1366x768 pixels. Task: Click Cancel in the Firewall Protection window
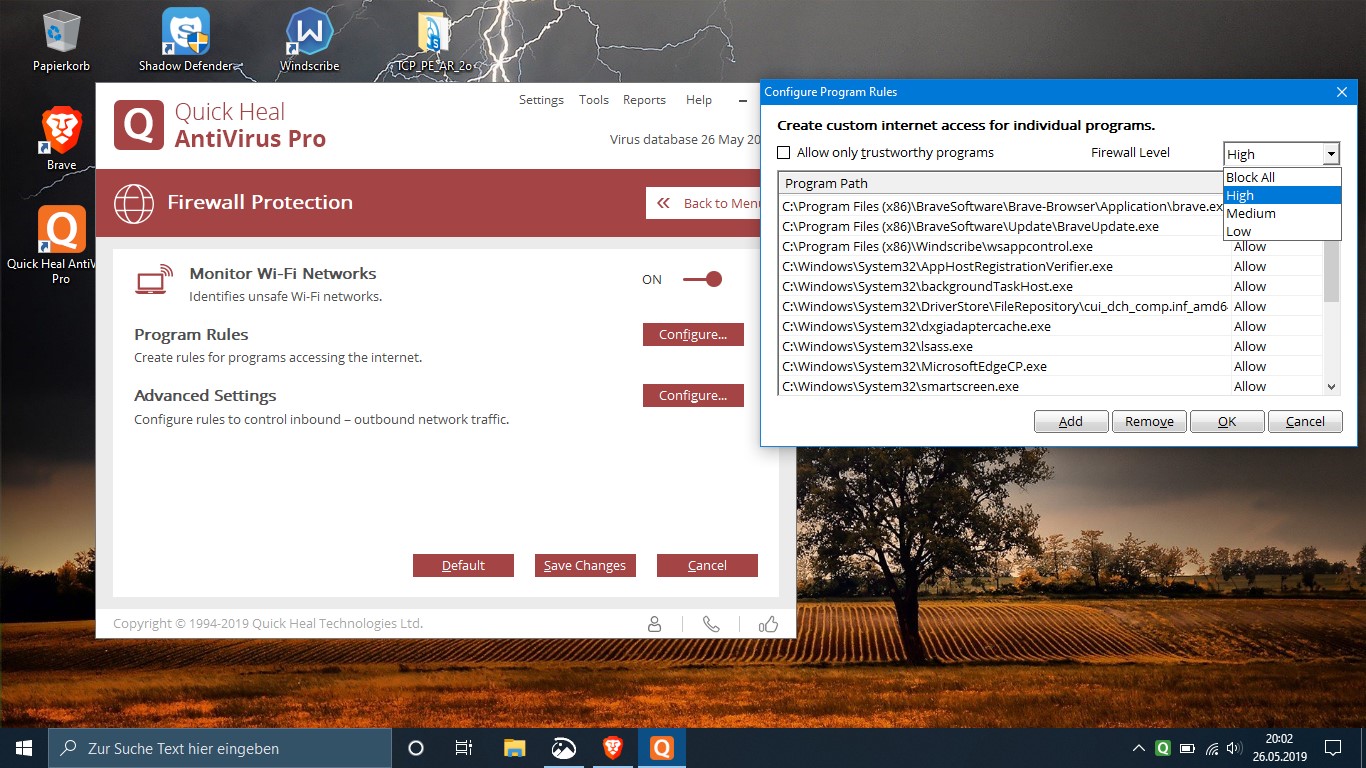click(707, 566)
